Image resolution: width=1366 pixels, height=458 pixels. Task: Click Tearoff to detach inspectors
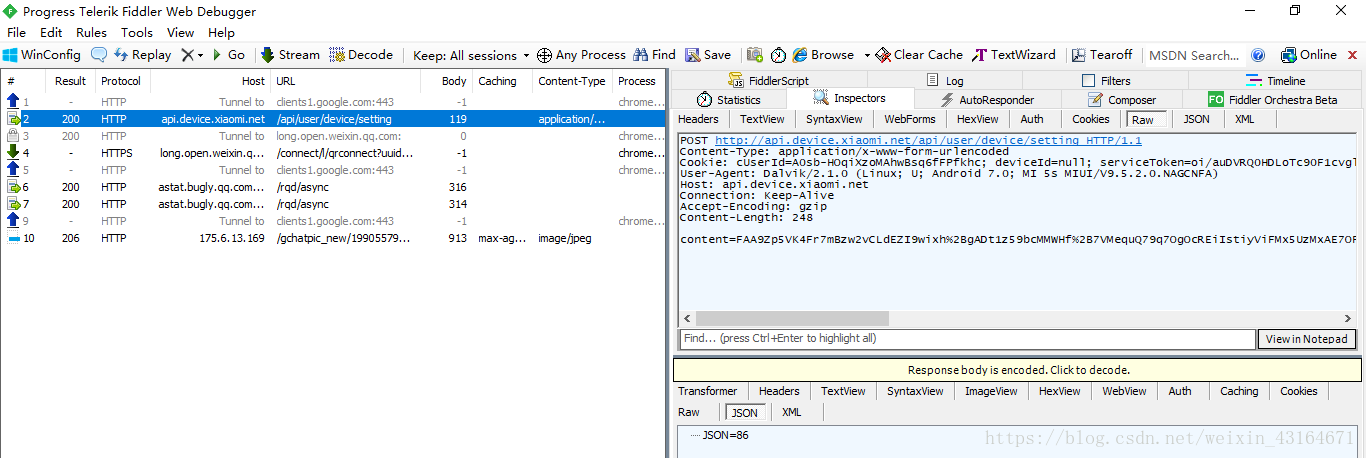coord(1102,55)
